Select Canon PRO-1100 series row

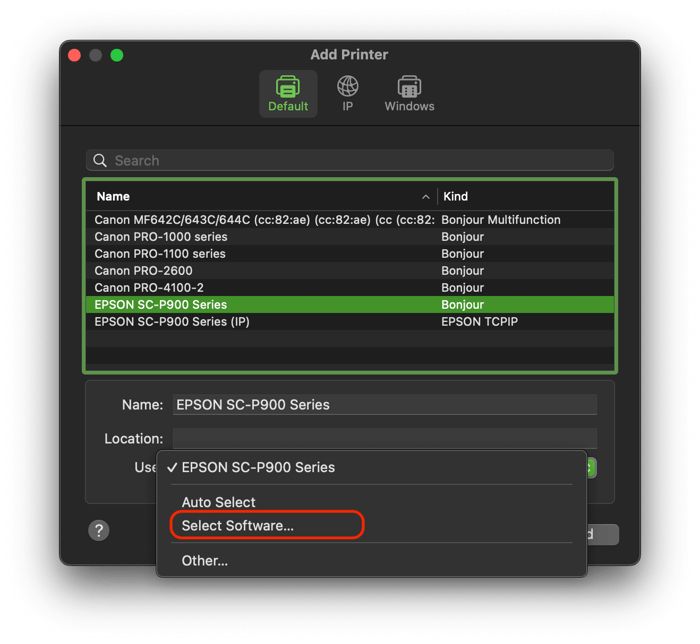pyautogui.click(x=350, y=253)
